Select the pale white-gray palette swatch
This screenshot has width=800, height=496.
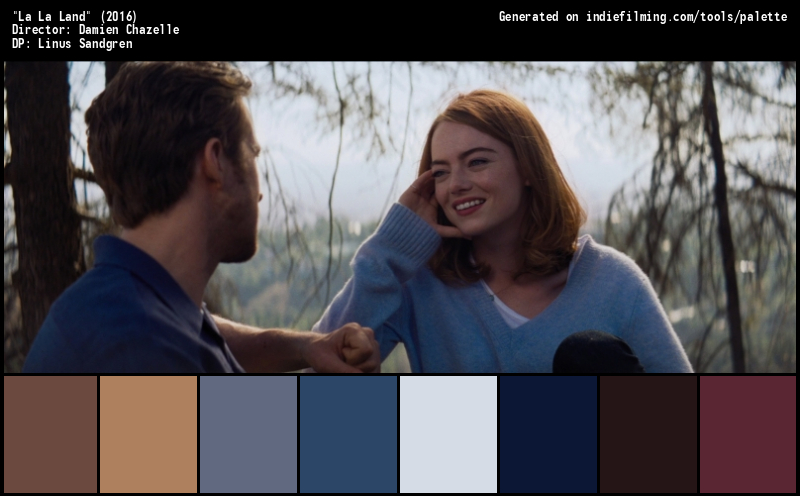pyautogui.click(x=448, y=434)
